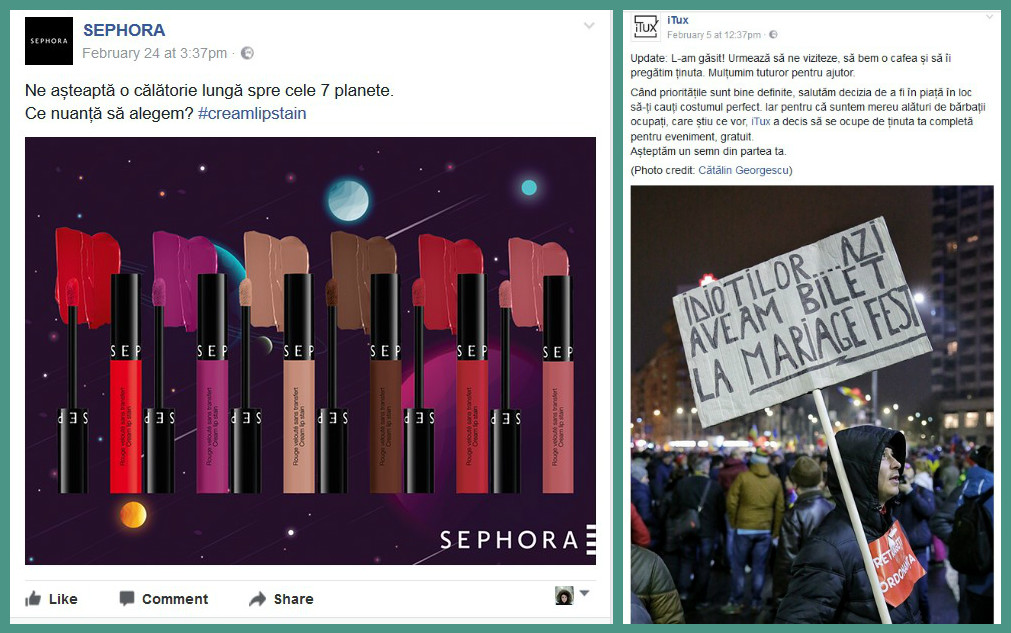Open the February 5 at 12:37pm timestamp
The image size is (1011, 633).
[714, 35]
